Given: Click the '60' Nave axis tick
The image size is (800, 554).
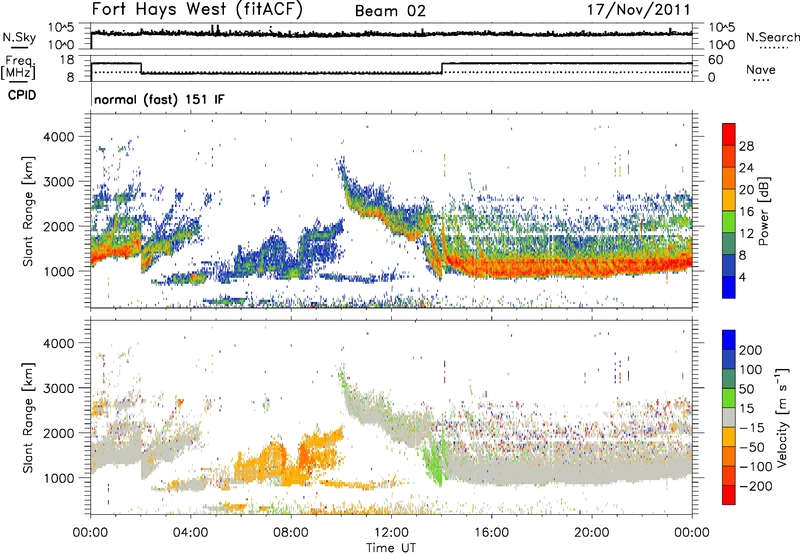Looking at the screenshot, I should 716,60.
